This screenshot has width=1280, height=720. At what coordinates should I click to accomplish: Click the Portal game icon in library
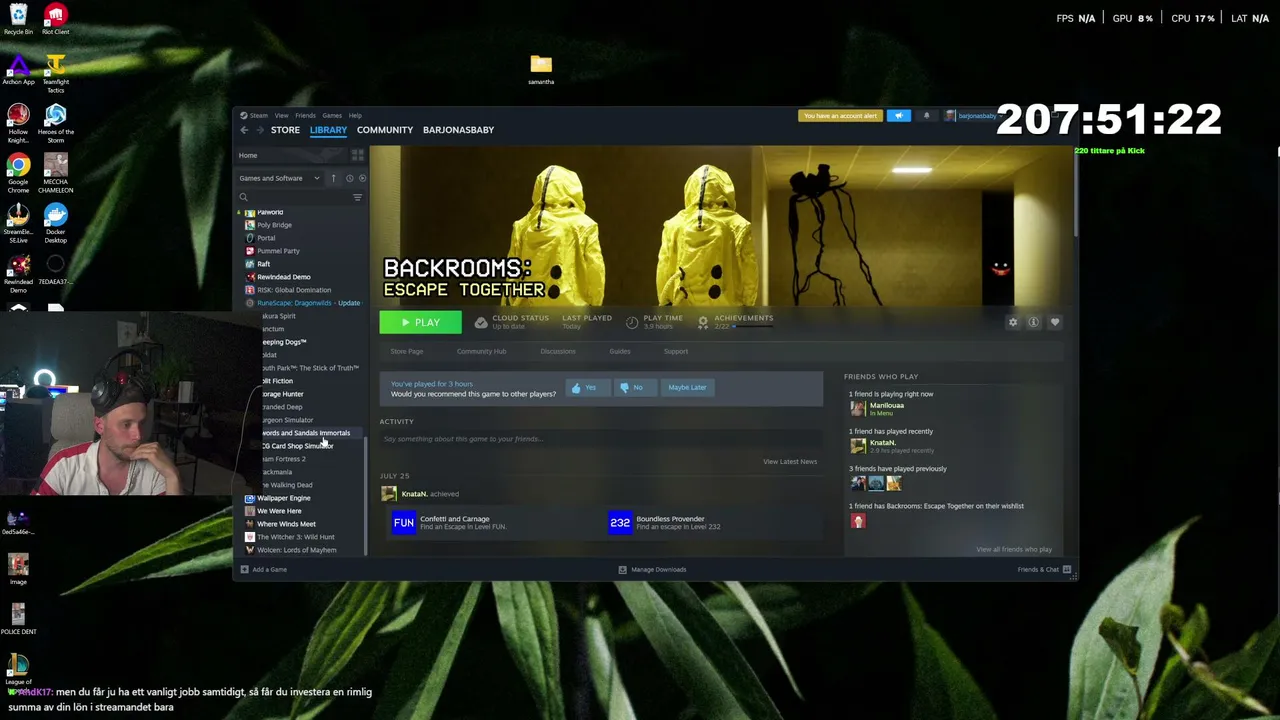pyautogui.click(x=250, y=238)
